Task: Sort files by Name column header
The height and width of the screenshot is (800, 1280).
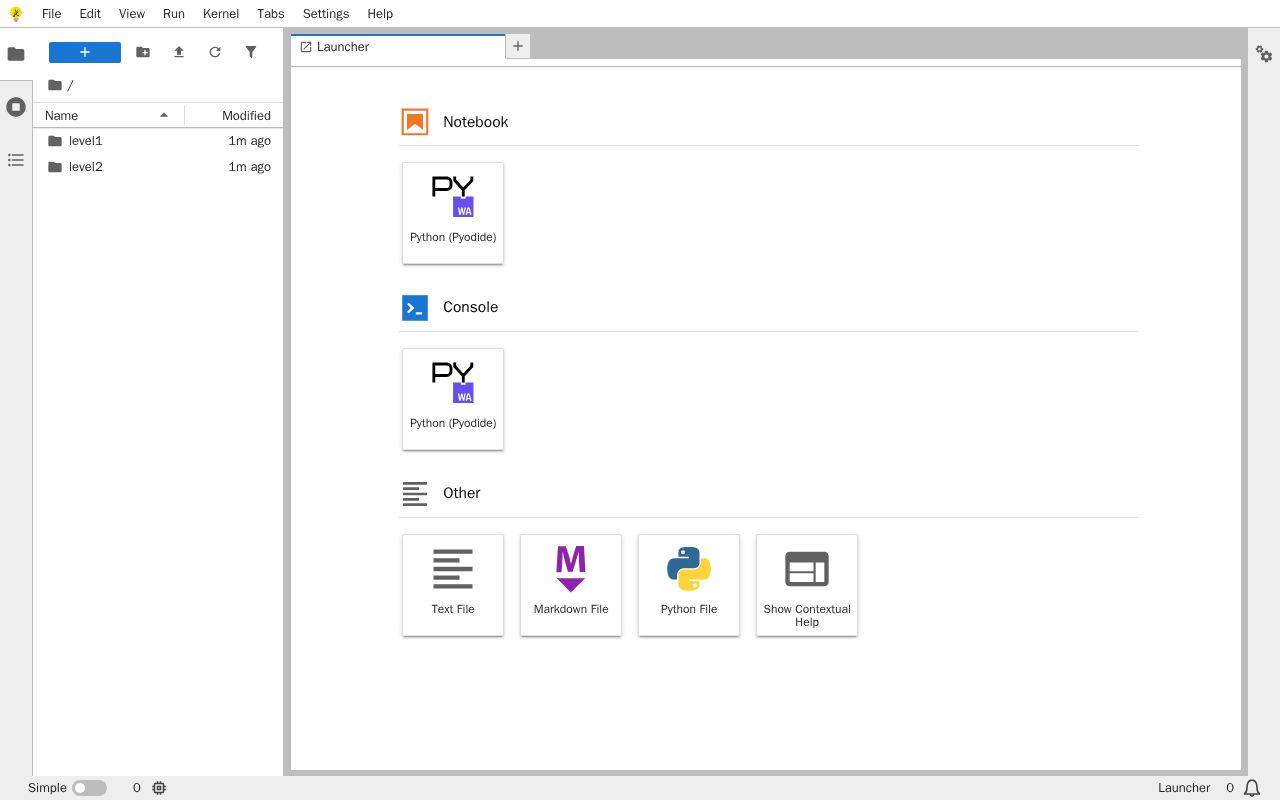Action: coord(108,115)
